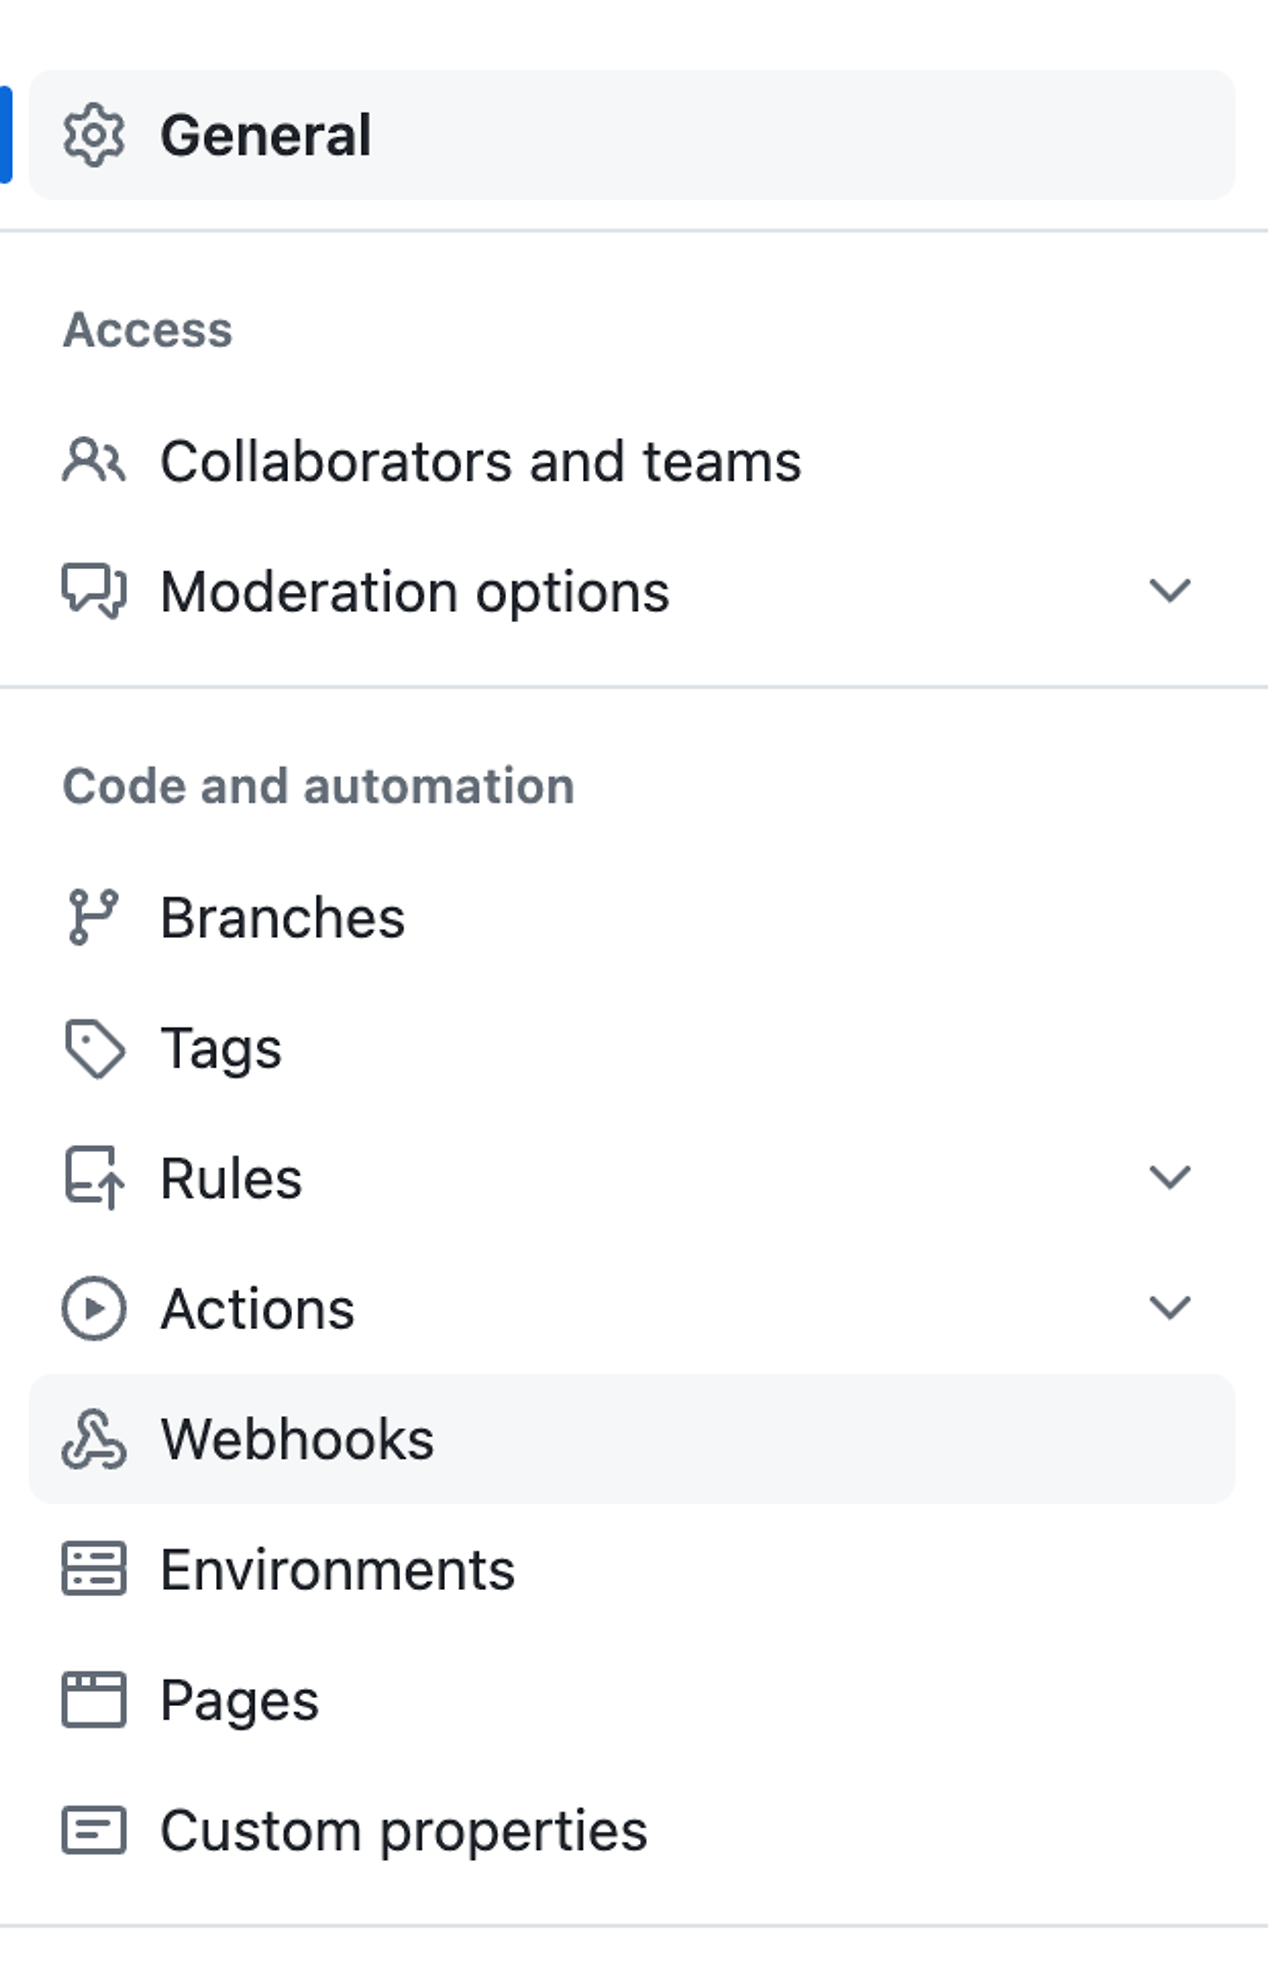Navigate to Custom properties page

point(403,1830)
